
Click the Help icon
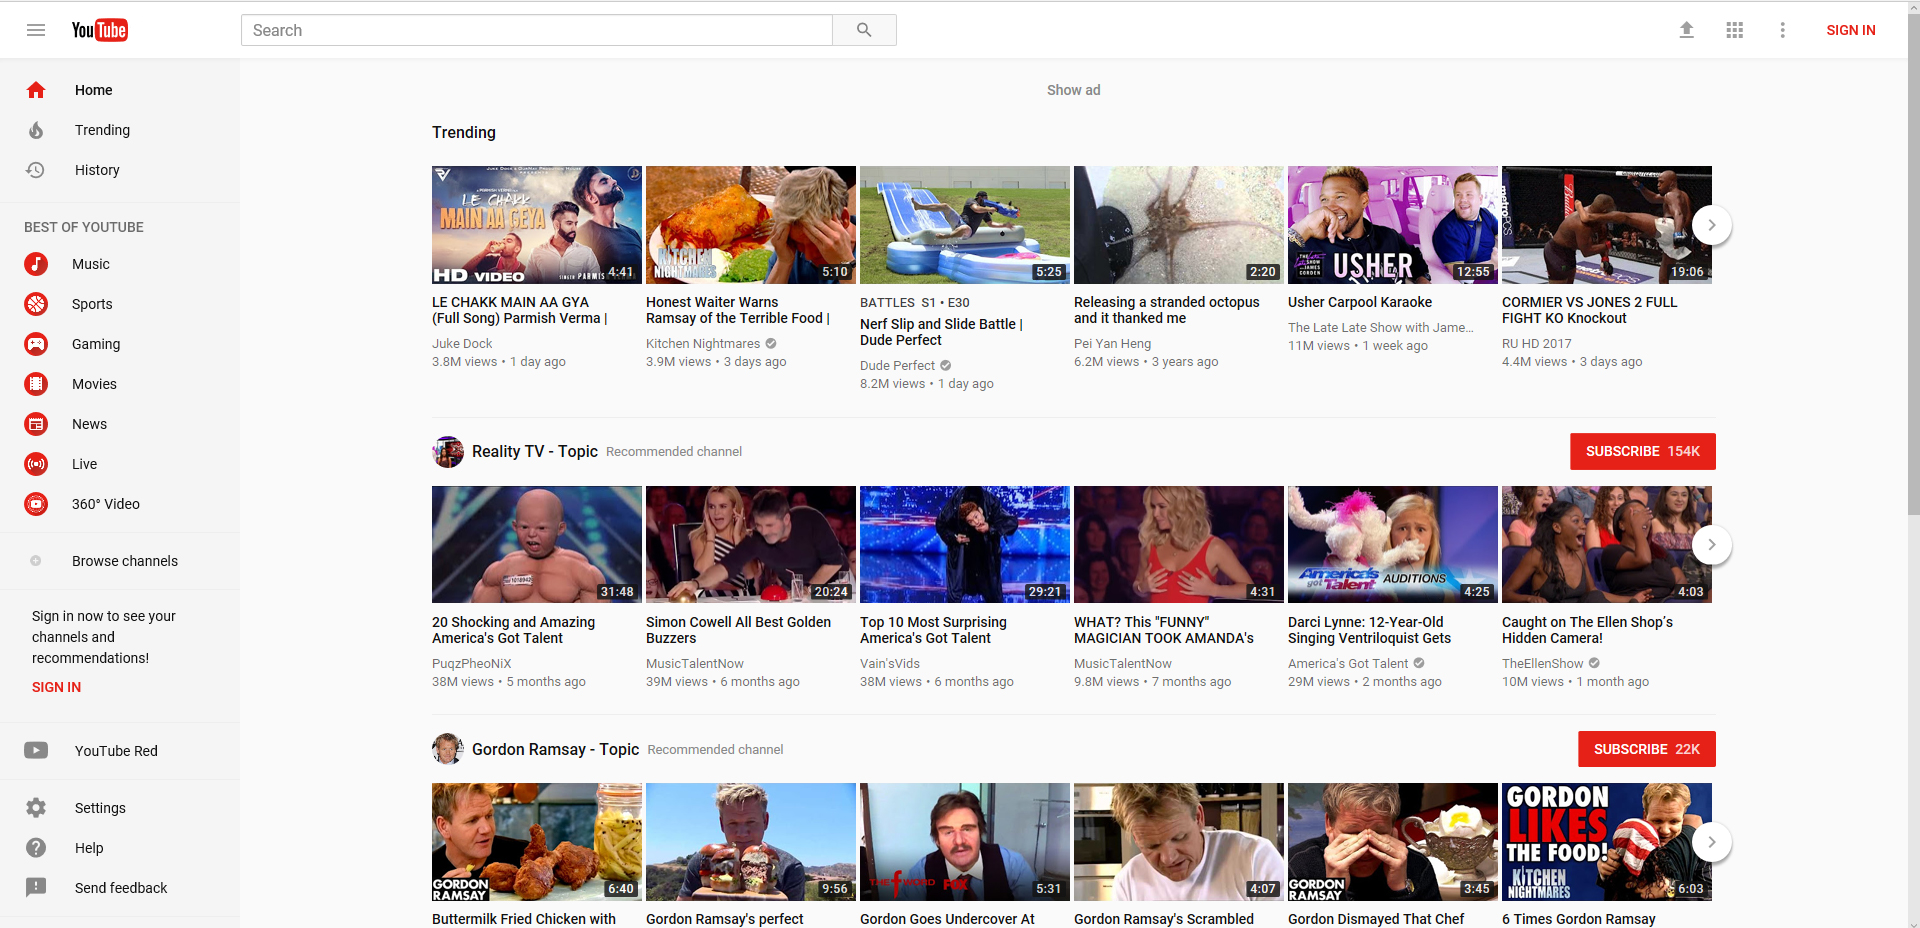[36, 848]
